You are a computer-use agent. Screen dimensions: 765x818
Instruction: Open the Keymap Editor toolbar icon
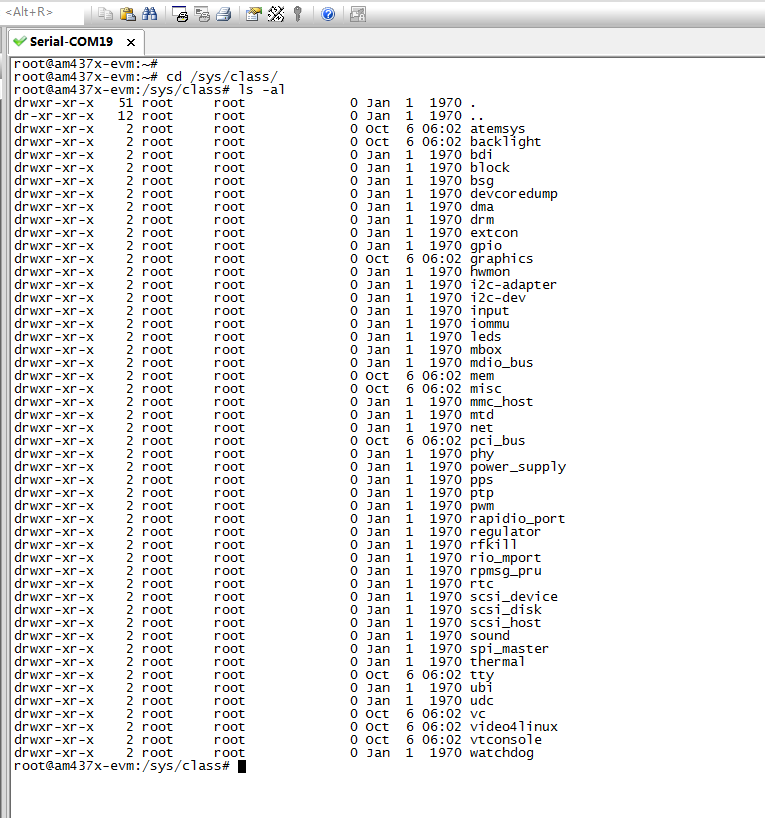coord(276,14)
